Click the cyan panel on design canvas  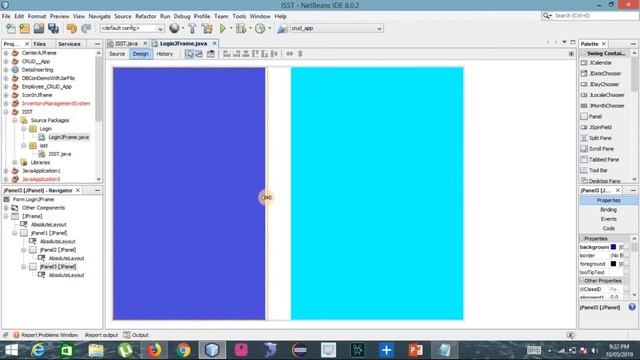point(377,193)
